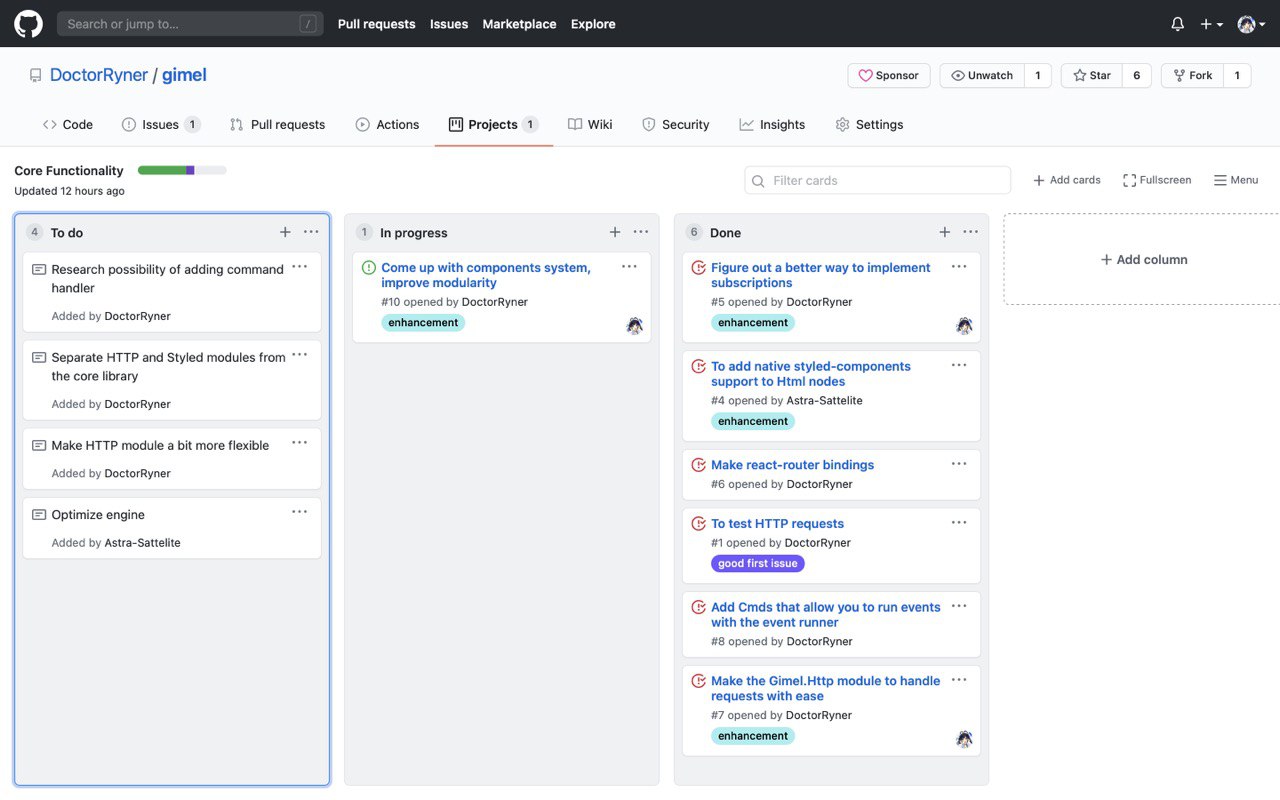
Task: Click assignee avatar on subscriptions card
Action: tap(964, 325)
